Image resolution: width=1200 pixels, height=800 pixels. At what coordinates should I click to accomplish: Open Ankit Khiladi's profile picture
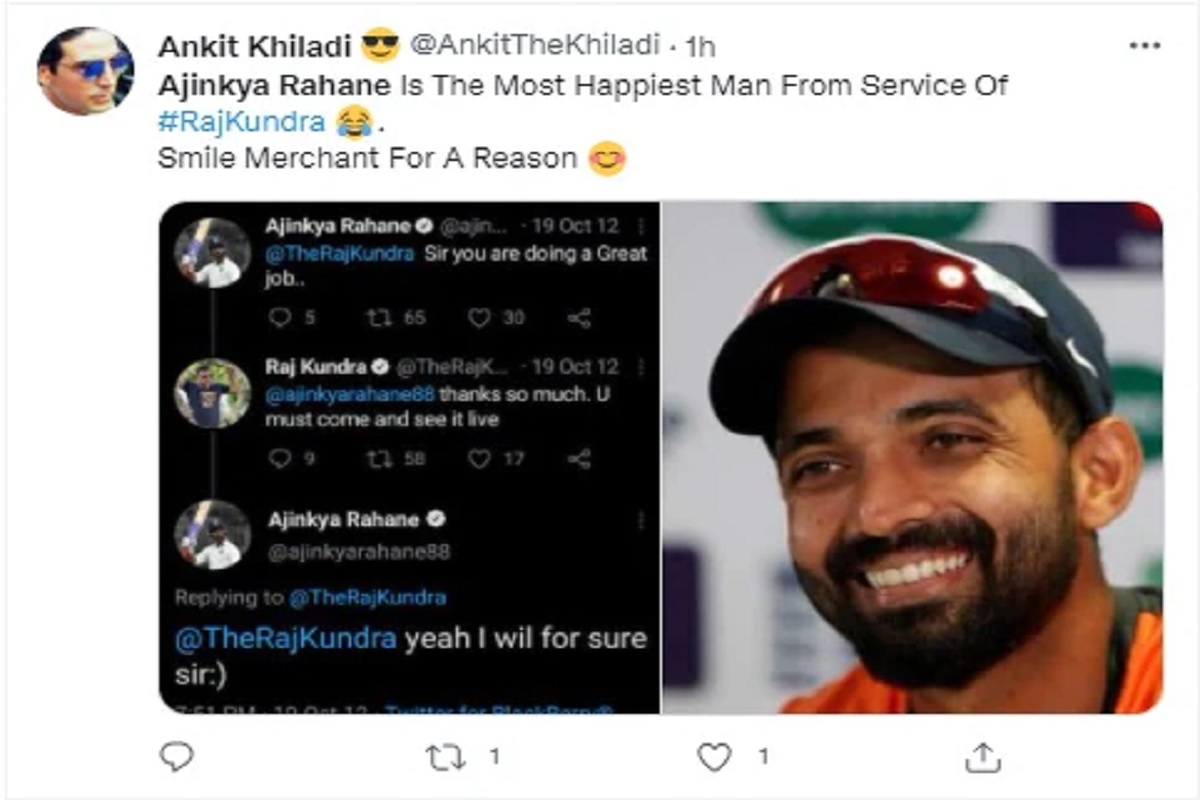tap(85, 71)
